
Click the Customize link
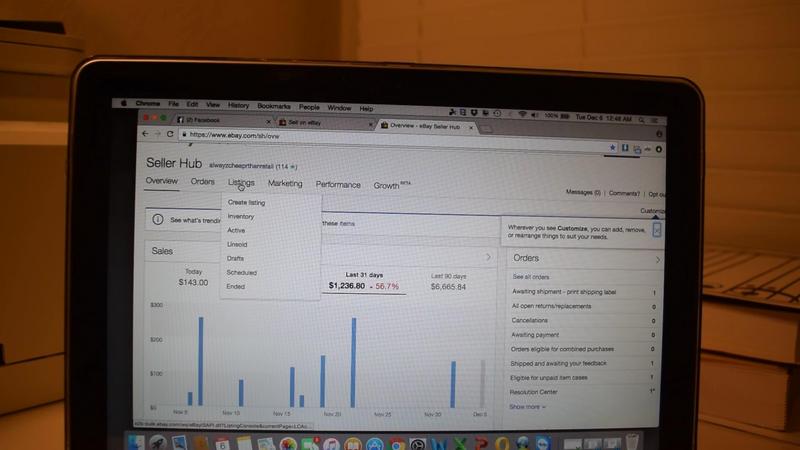pyautogui.click(x=652, y=211)
